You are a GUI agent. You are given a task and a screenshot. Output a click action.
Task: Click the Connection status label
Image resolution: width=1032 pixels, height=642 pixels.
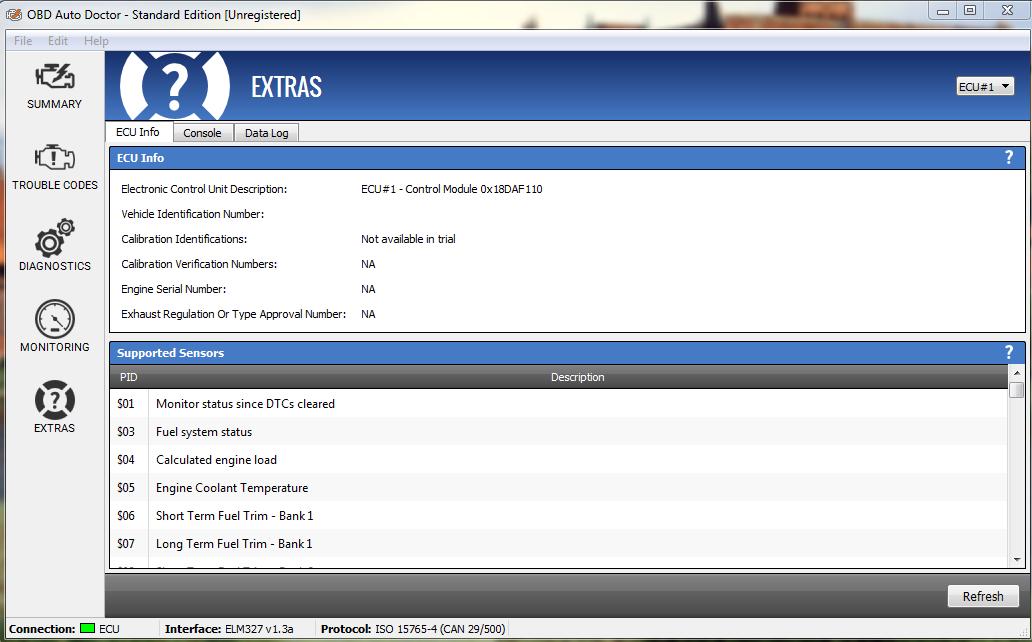[42, 629]
